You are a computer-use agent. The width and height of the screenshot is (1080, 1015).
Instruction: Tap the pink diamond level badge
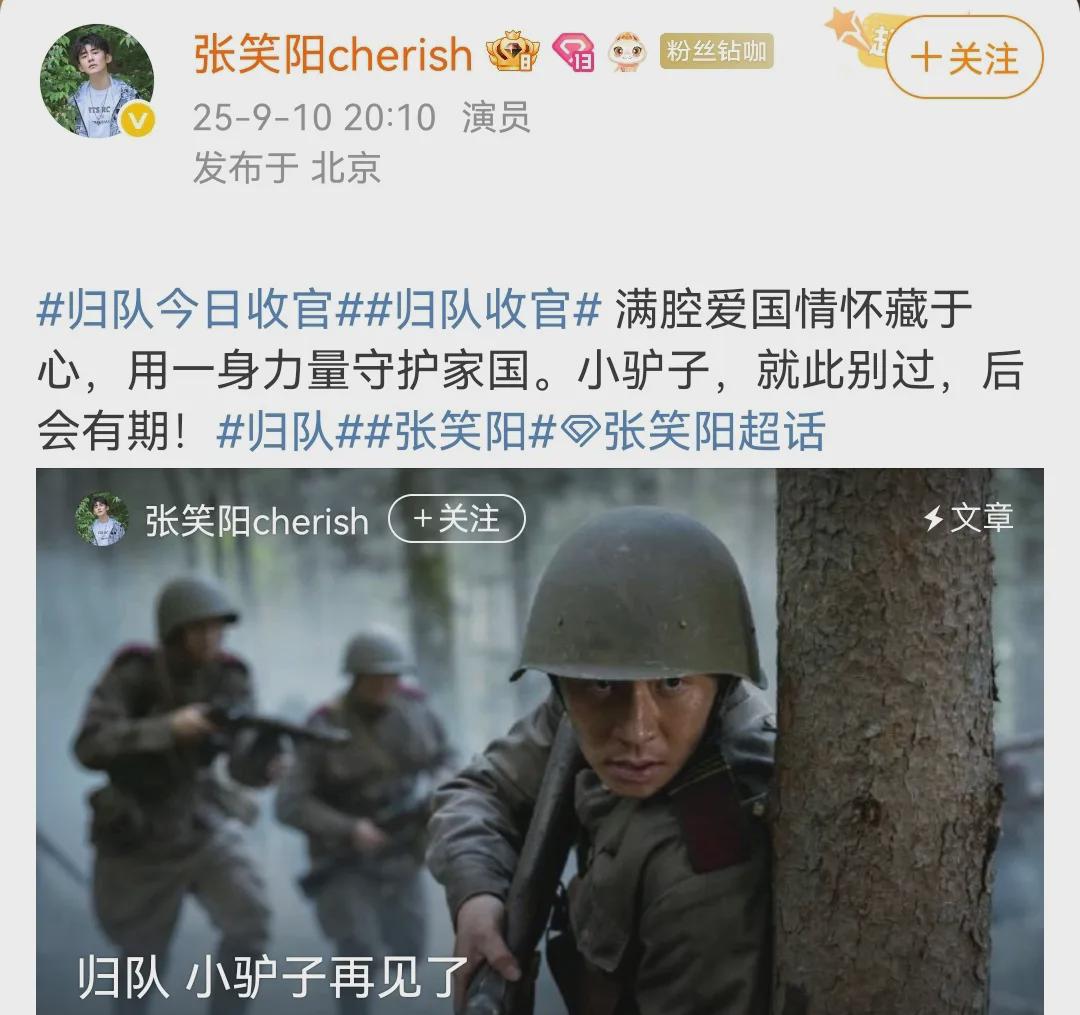click(574, 53)
